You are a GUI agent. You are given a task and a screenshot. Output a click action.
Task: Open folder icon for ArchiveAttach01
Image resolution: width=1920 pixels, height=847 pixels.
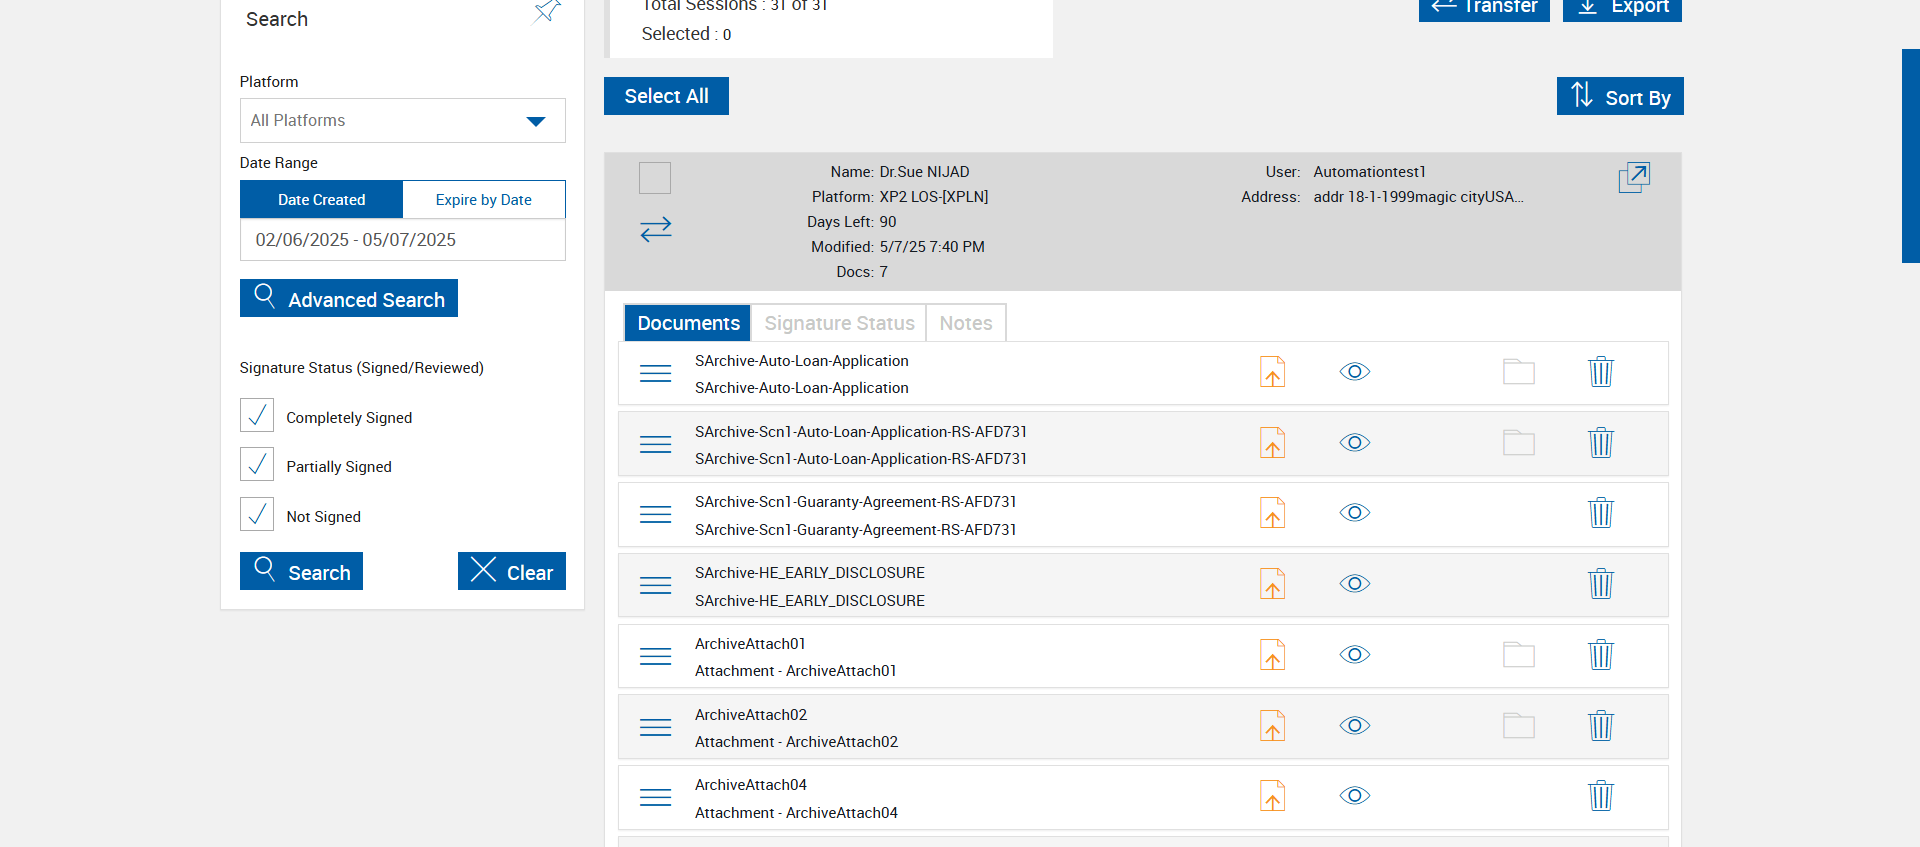click(x=1519, y=655)
